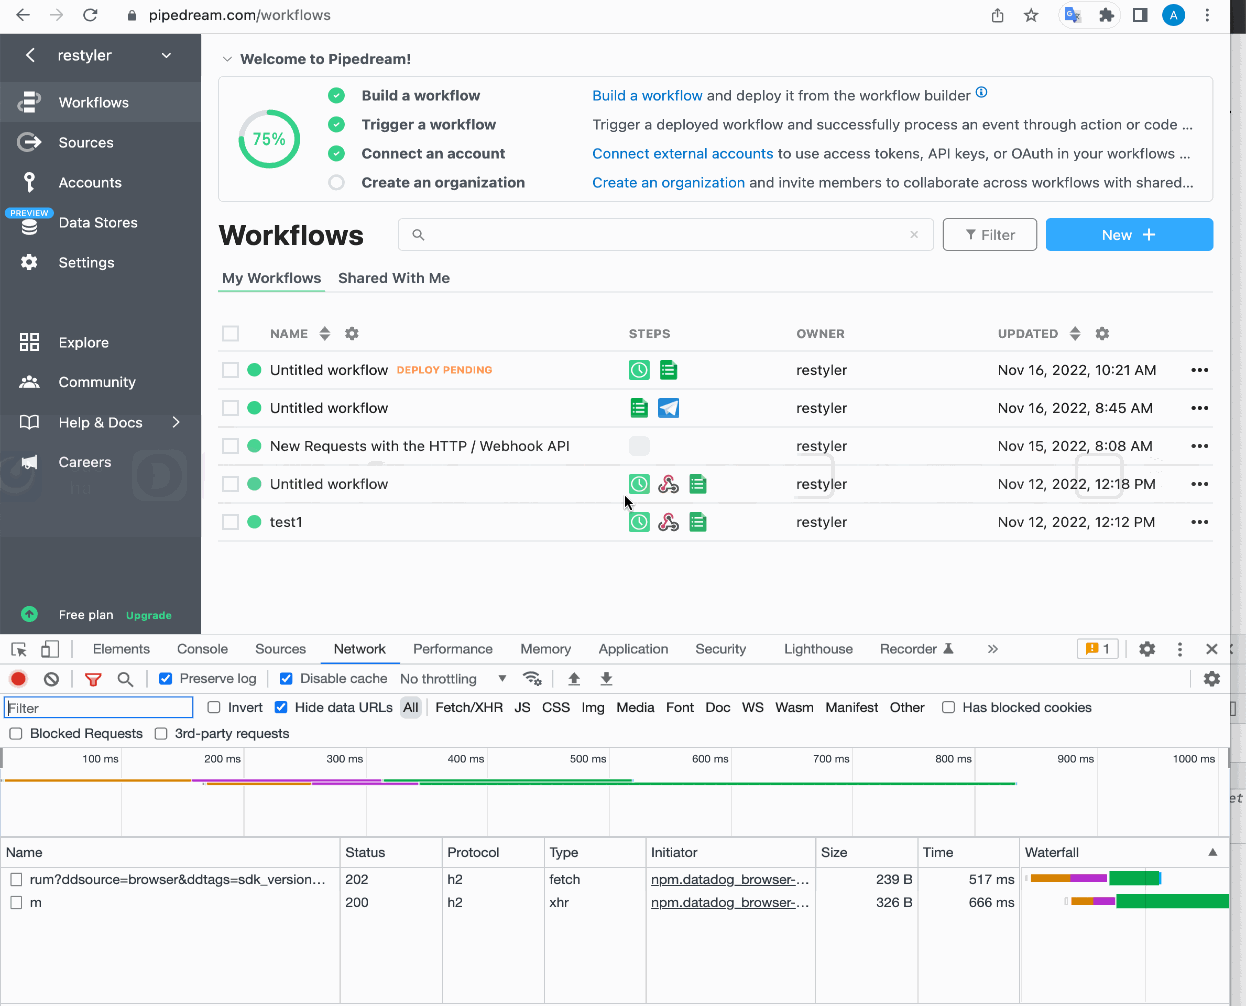Open Workflows in the sidebar
The image size is (1246, 1006).
tap(100, 102)
